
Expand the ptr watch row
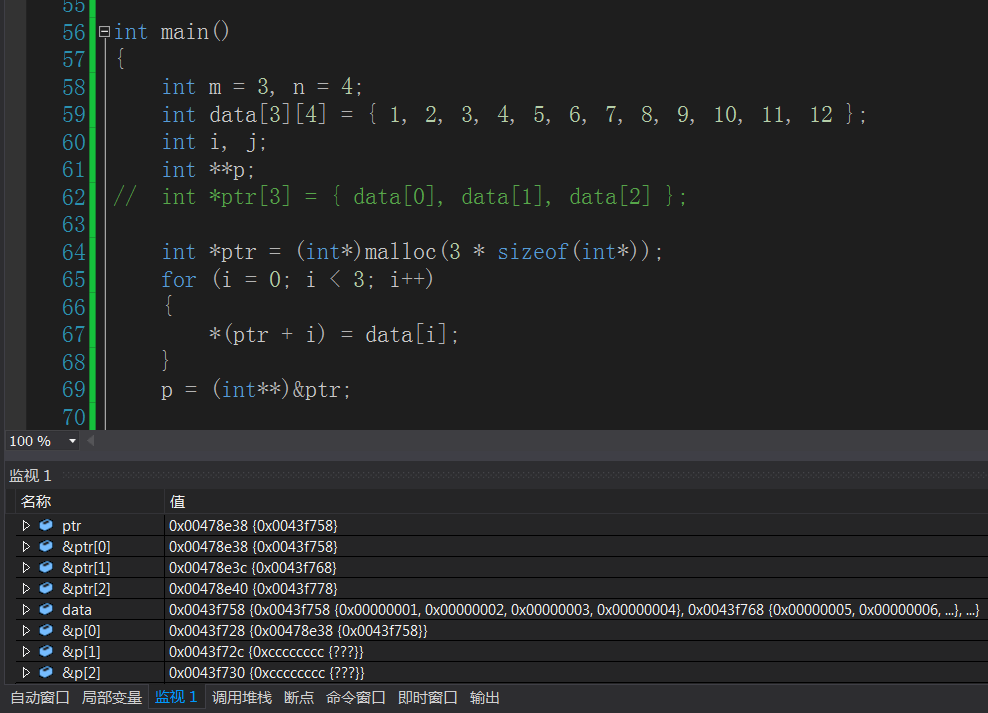click(26, 525)
